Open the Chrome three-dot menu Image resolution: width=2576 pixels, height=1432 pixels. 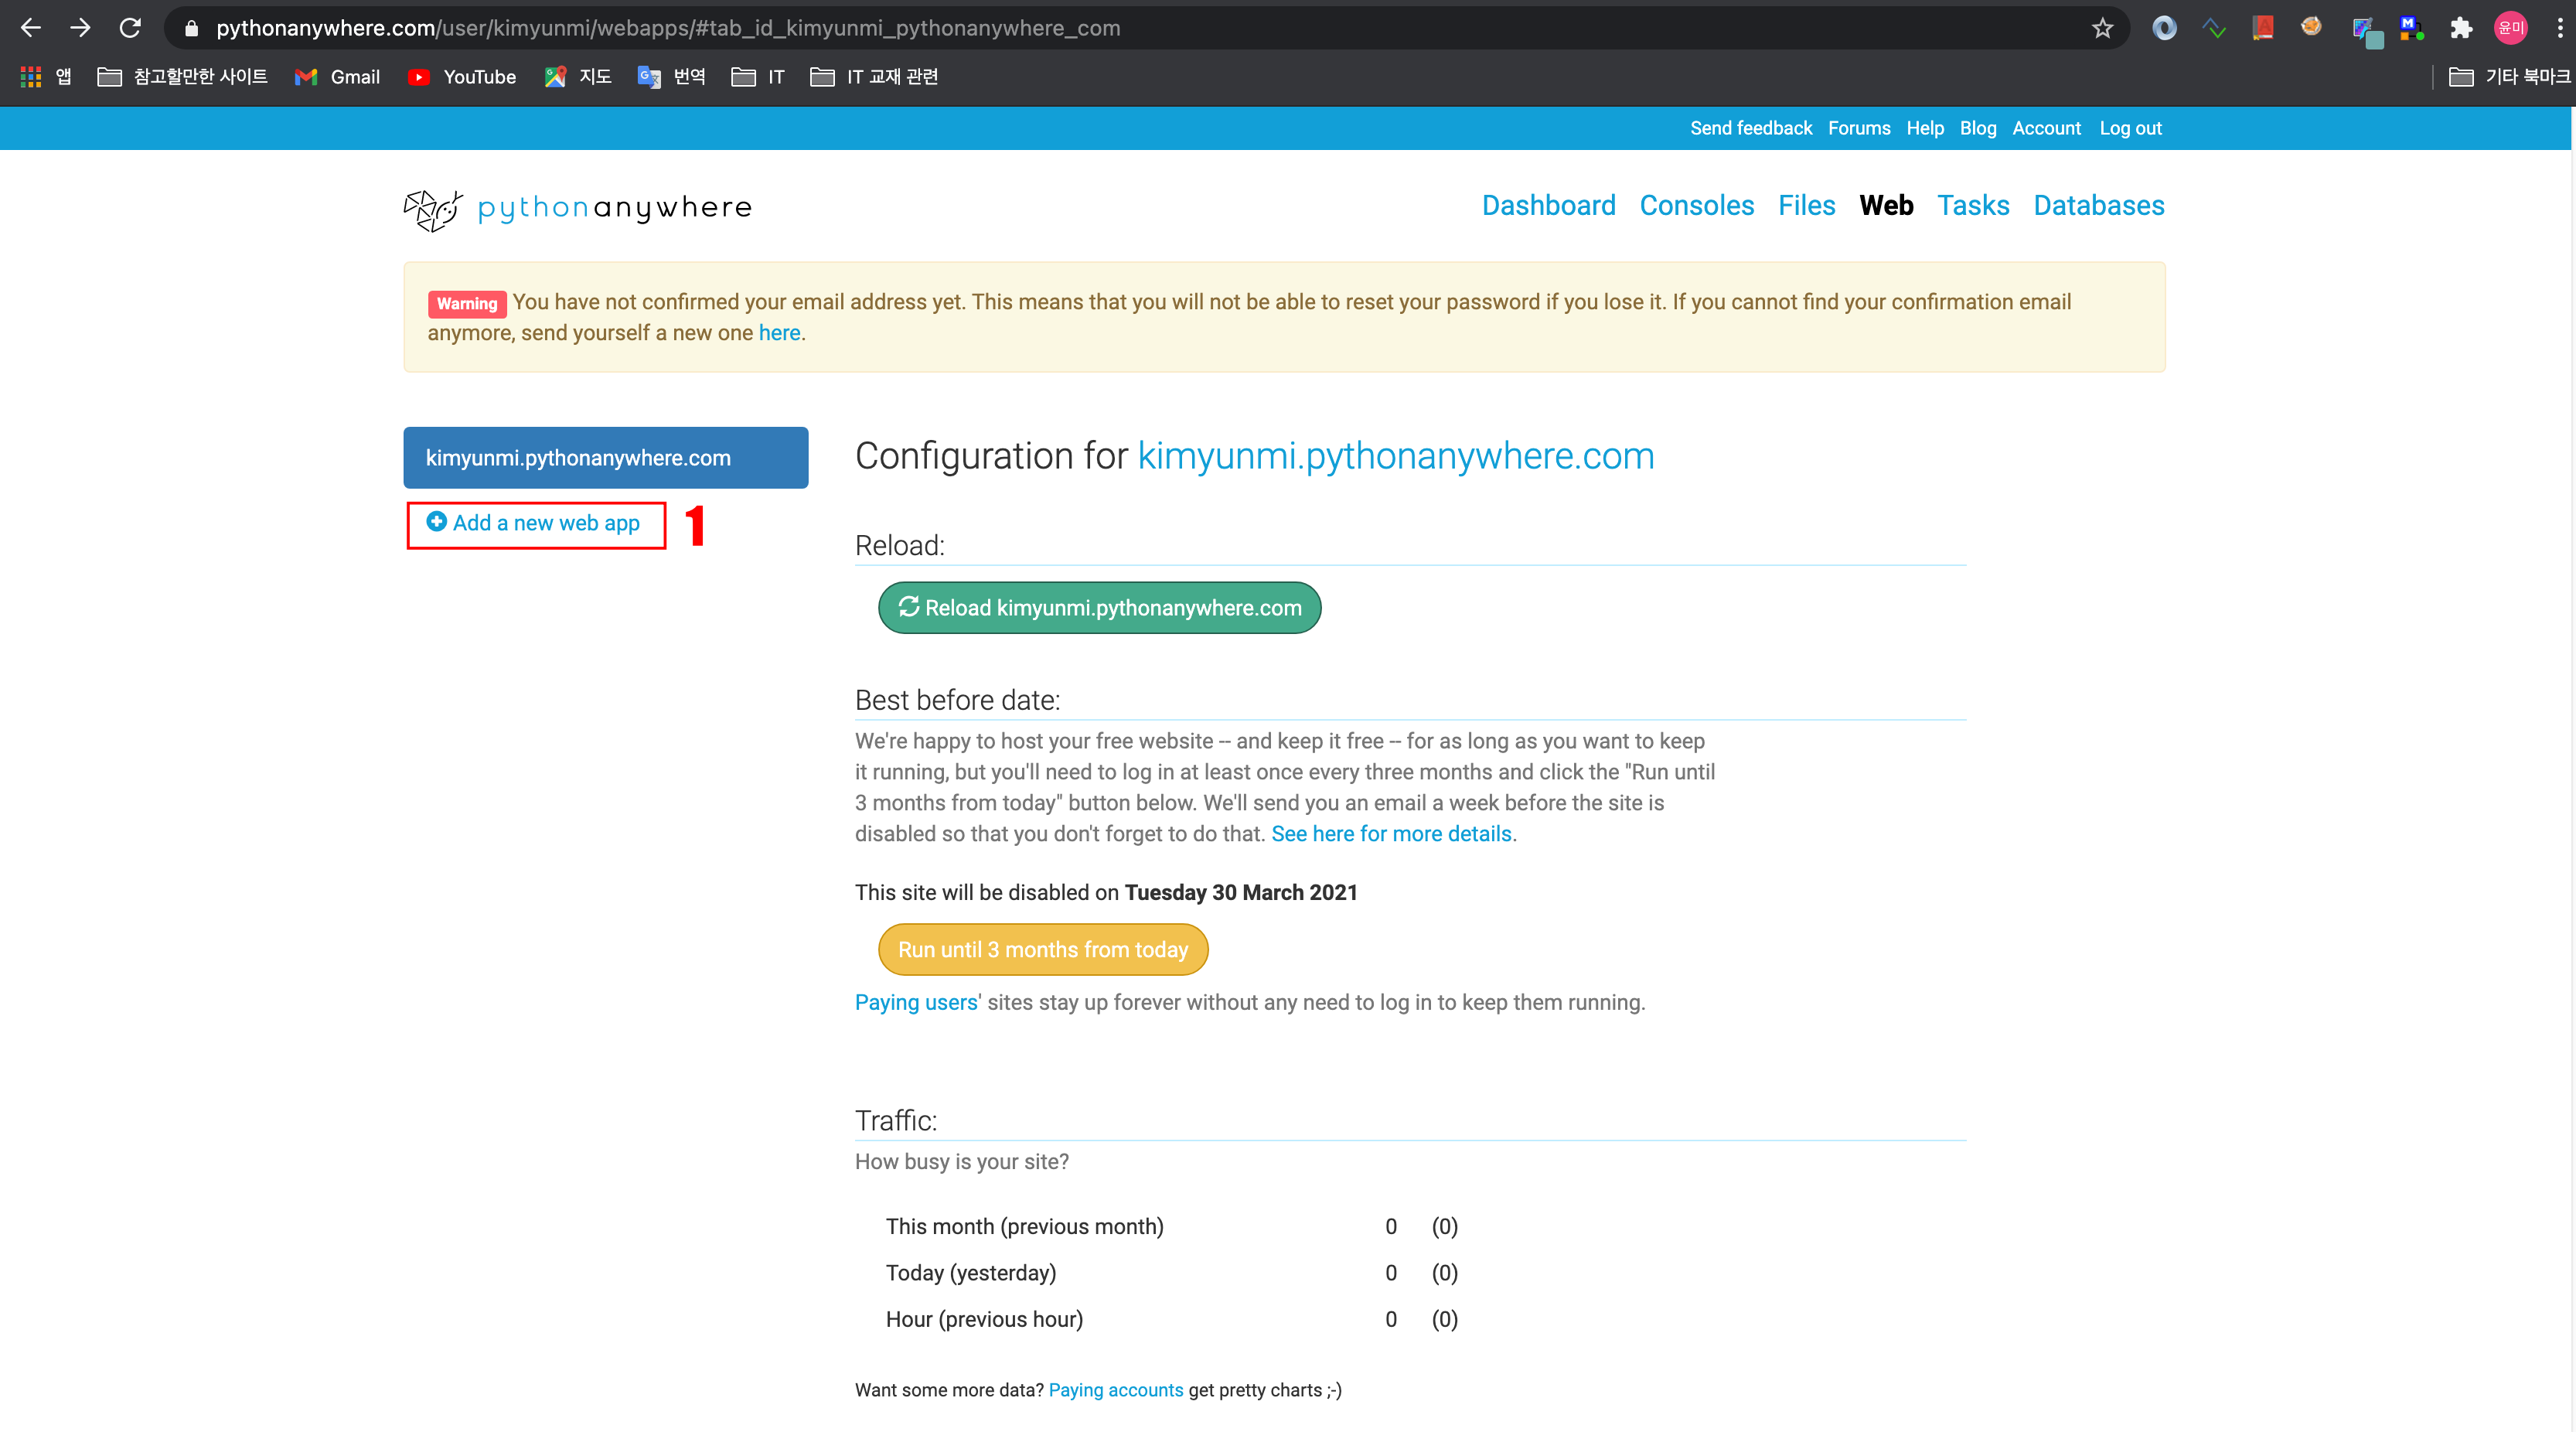point(2559,28)
